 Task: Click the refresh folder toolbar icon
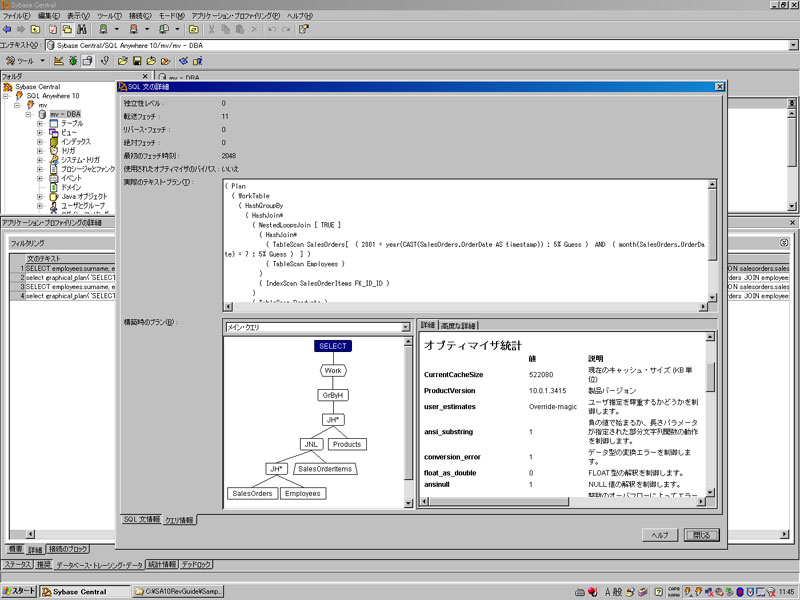click(x=193, y=30)
